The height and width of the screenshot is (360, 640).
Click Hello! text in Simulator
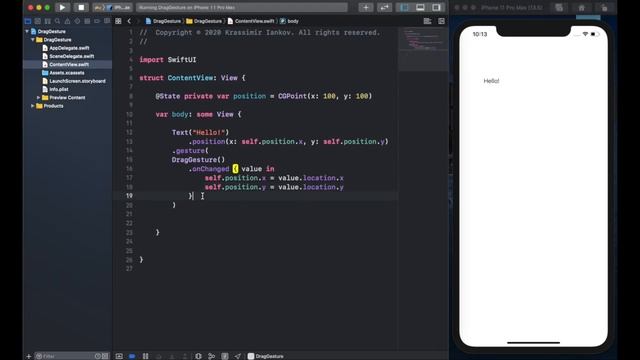[x=491, y=81]
